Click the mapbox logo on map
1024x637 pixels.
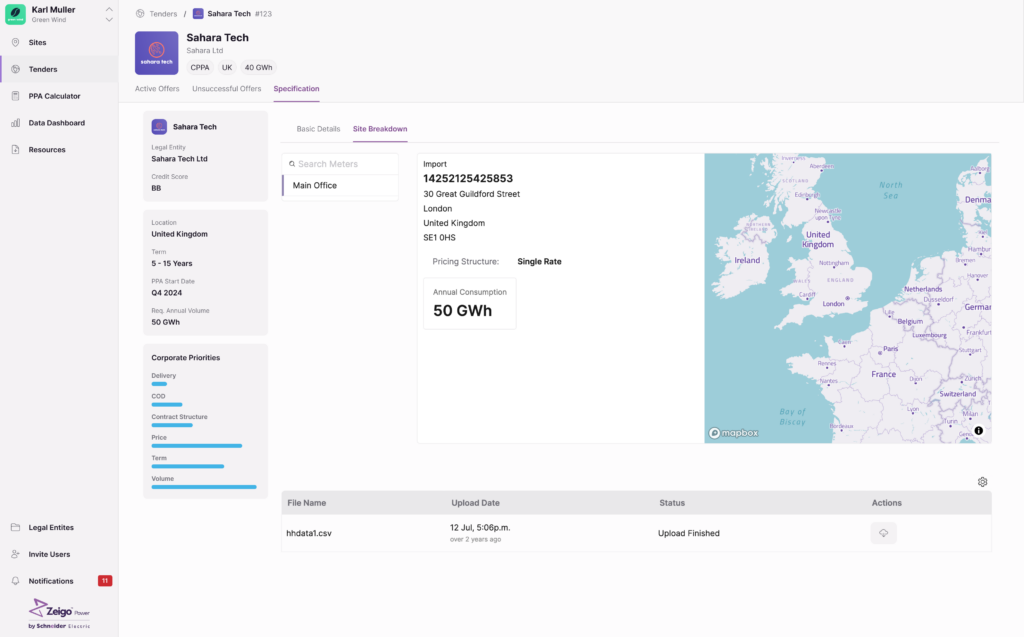(733, 433)
